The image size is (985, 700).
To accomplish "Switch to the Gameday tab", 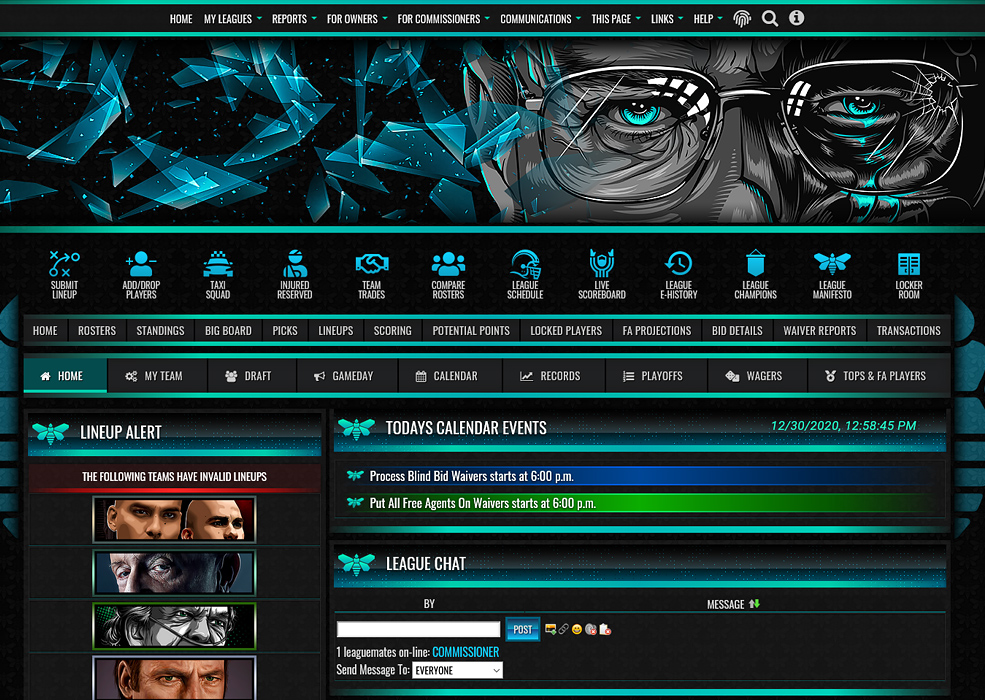I will click(x=347, y=376).
